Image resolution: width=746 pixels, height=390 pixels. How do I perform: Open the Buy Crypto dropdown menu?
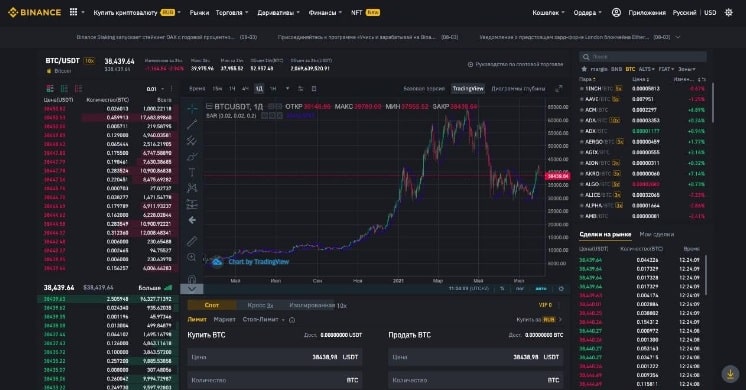[137, 12]
